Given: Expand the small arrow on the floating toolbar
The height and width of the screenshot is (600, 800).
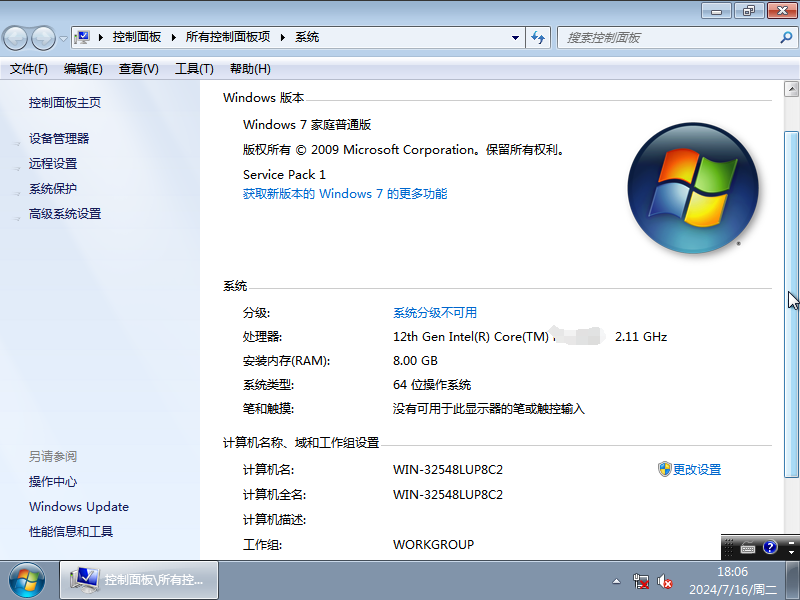Looking at the screenshot, I should [791, 552].
